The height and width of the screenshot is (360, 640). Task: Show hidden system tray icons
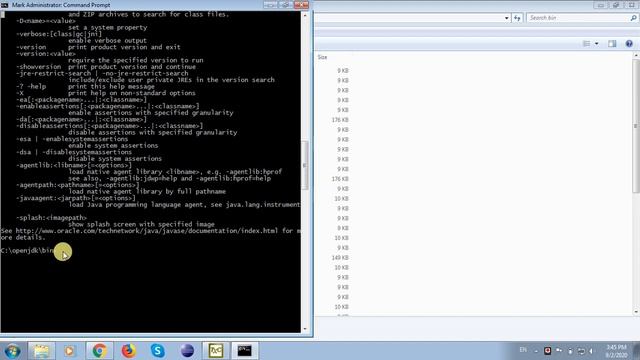click(536, 351)
